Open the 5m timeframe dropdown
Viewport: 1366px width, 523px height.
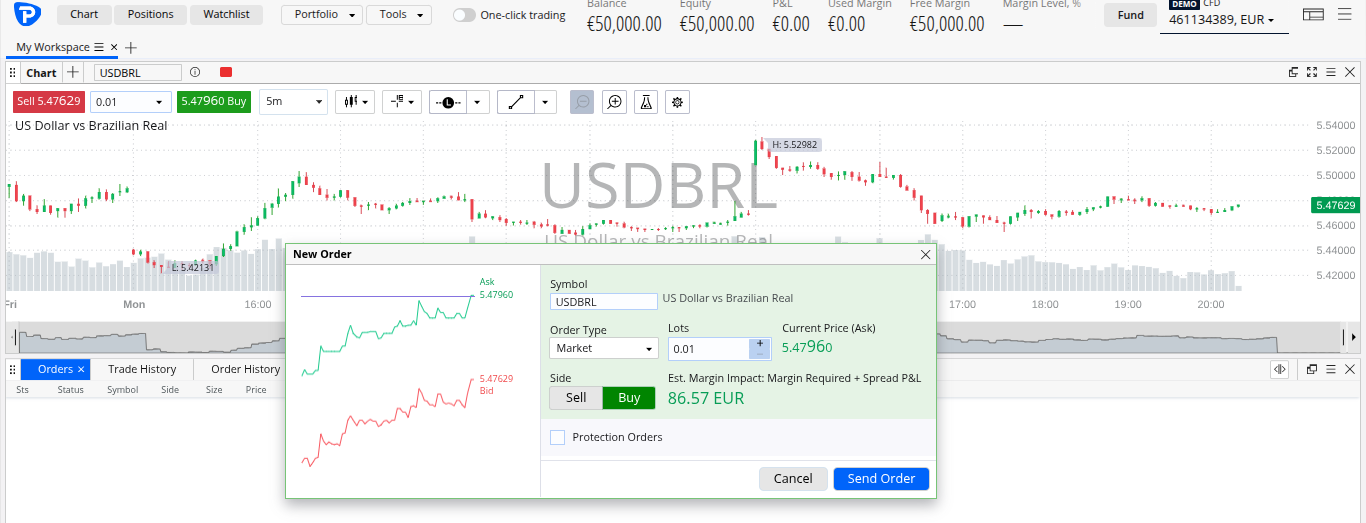pos(293,102)
